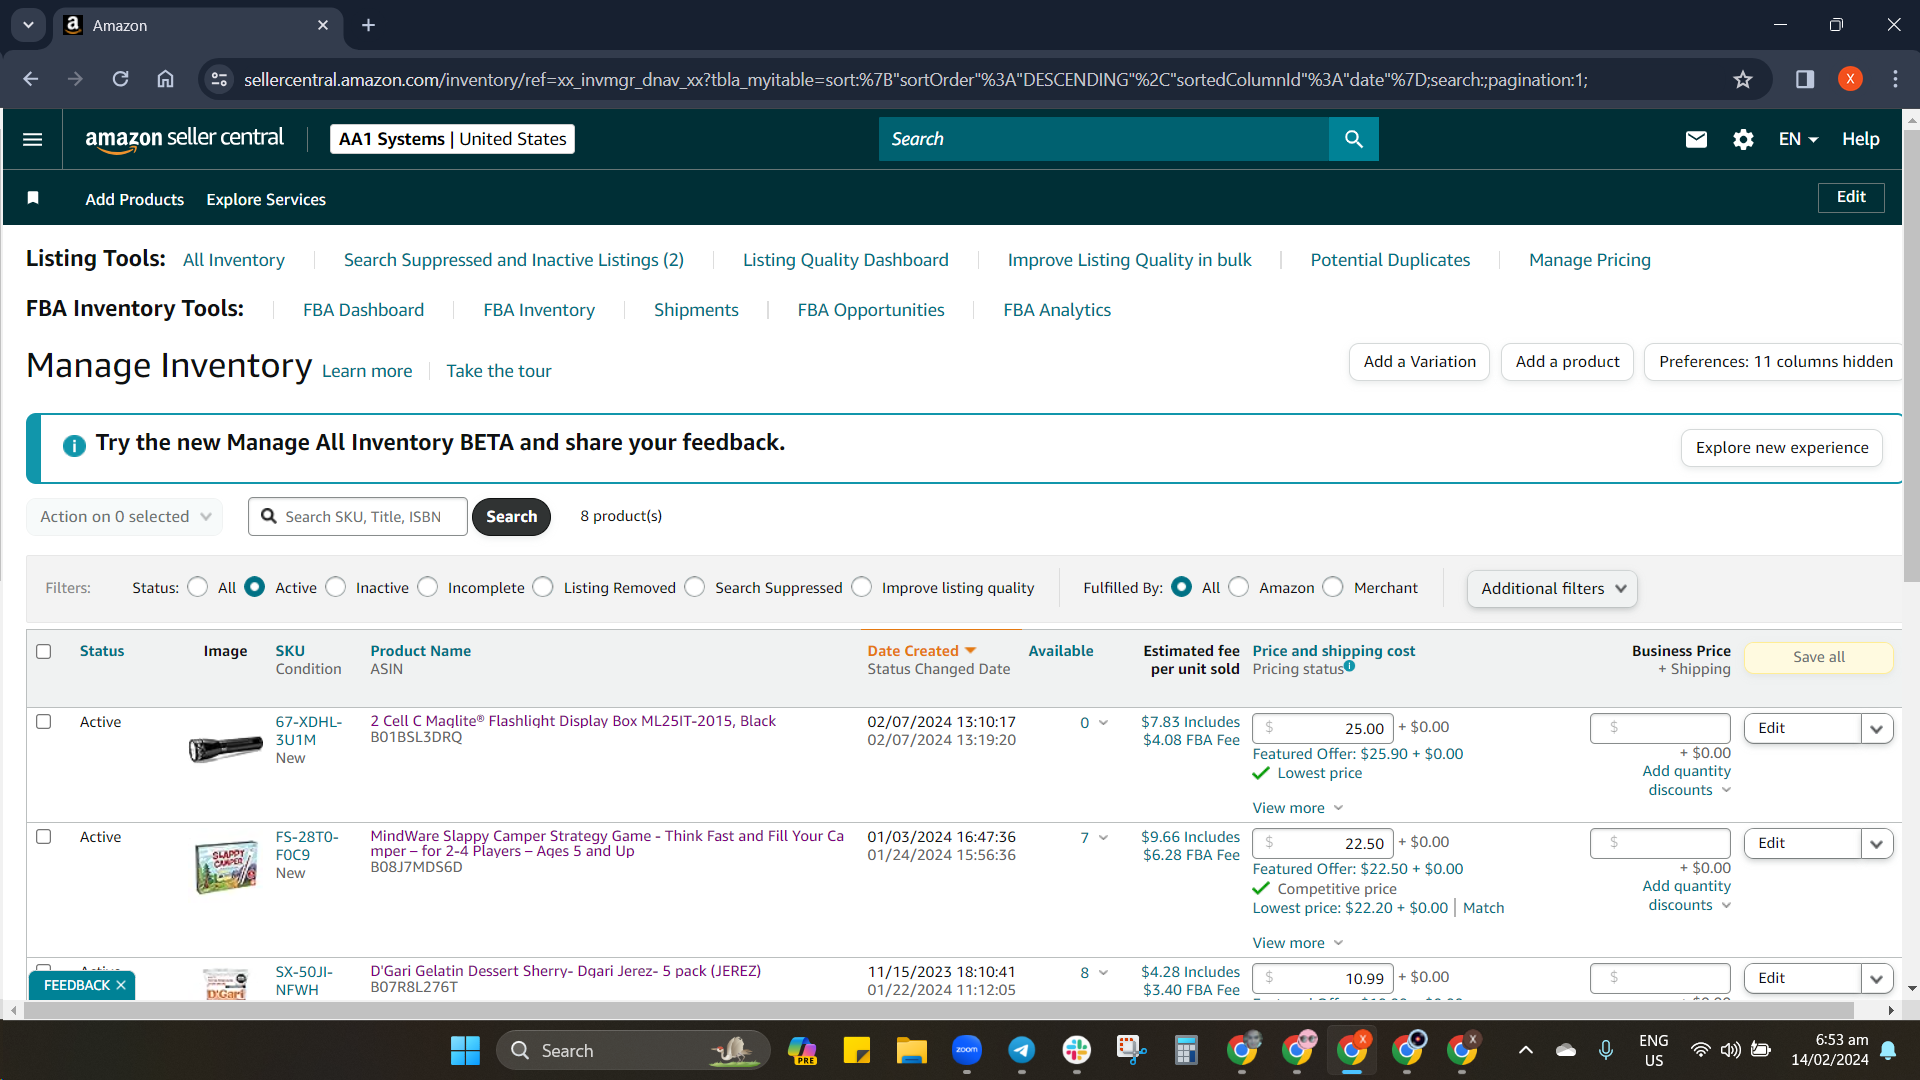
Task: Open Sticky Notes from the taskbar
Action: (856, 1051)
